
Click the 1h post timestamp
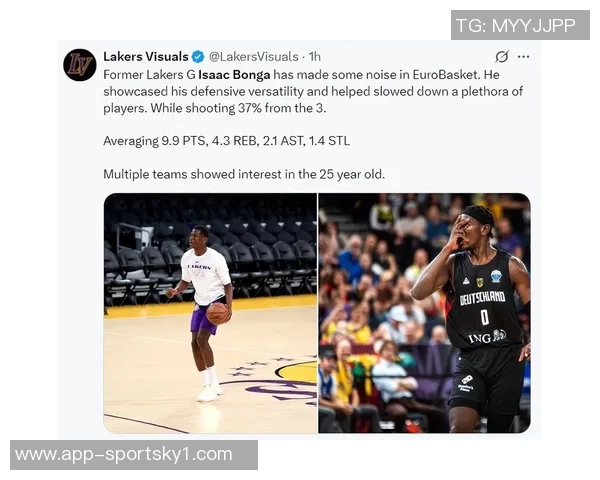pos(315,57)
